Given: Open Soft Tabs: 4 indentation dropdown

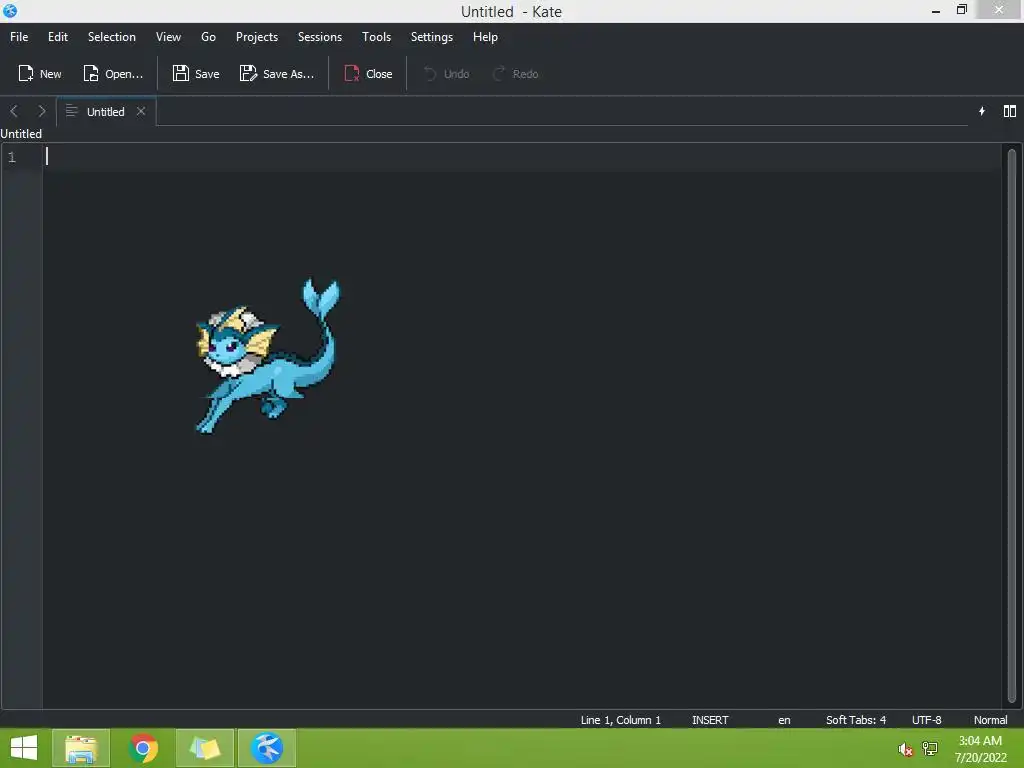Looking at the screenshot, I should 856,720.
